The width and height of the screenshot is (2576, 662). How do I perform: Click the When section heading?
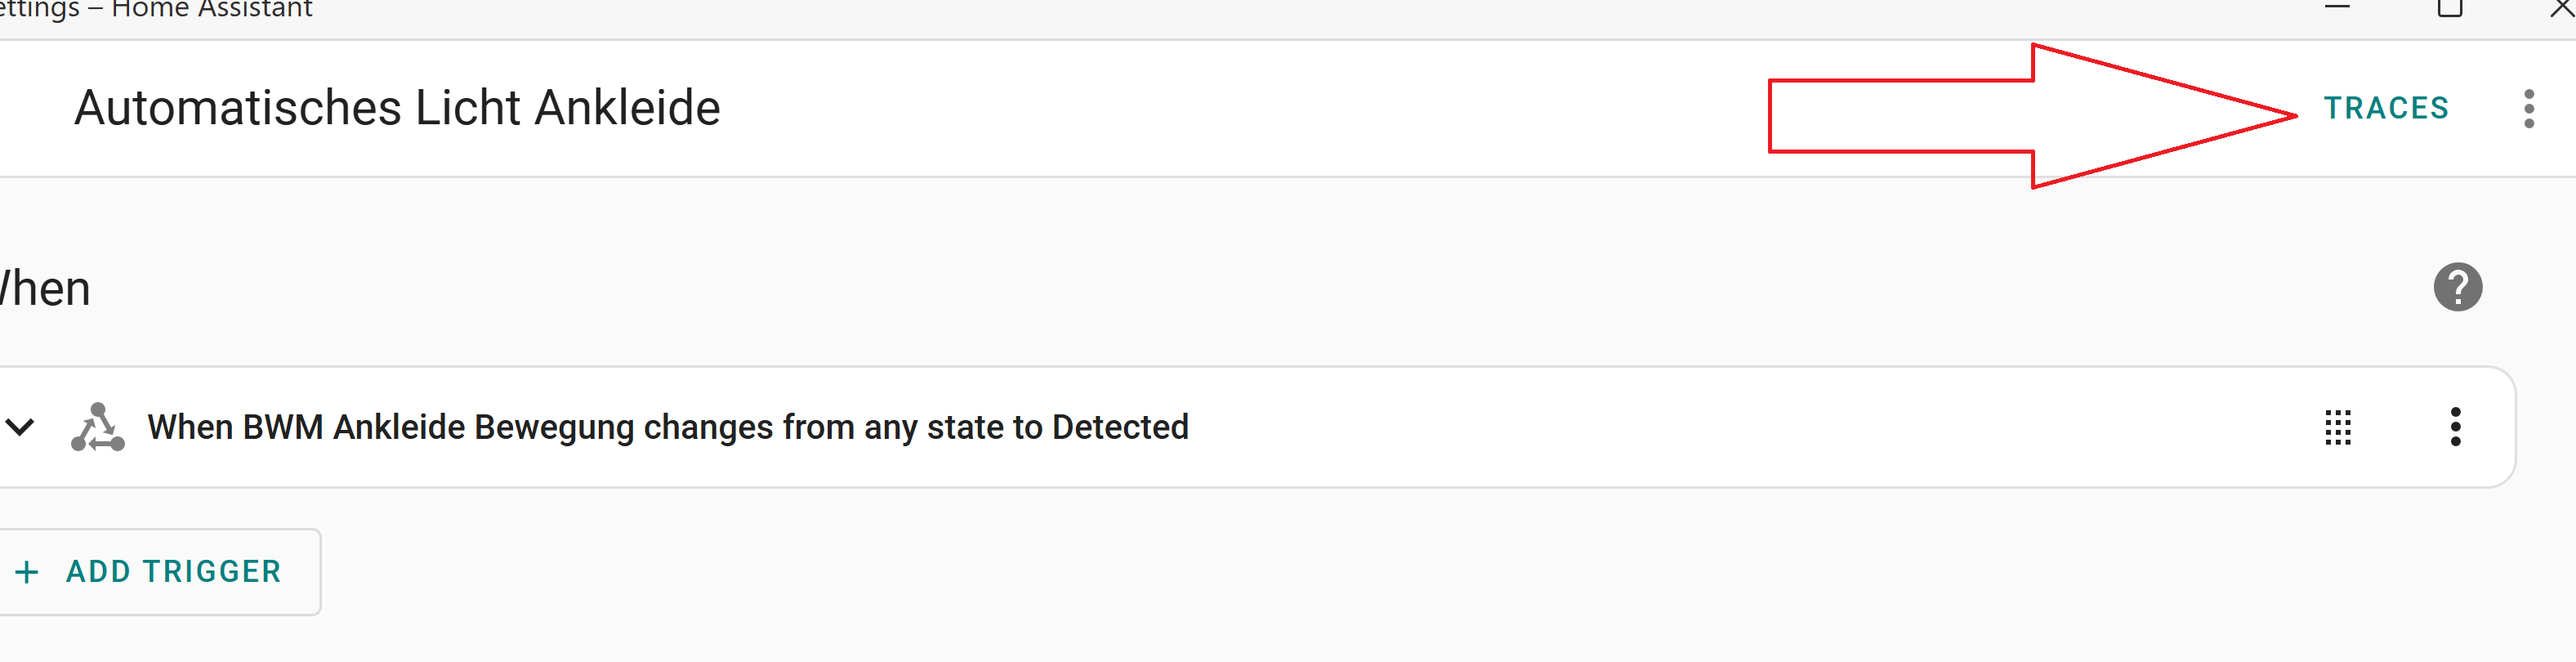pyautogui.click(x=45, y=289)
